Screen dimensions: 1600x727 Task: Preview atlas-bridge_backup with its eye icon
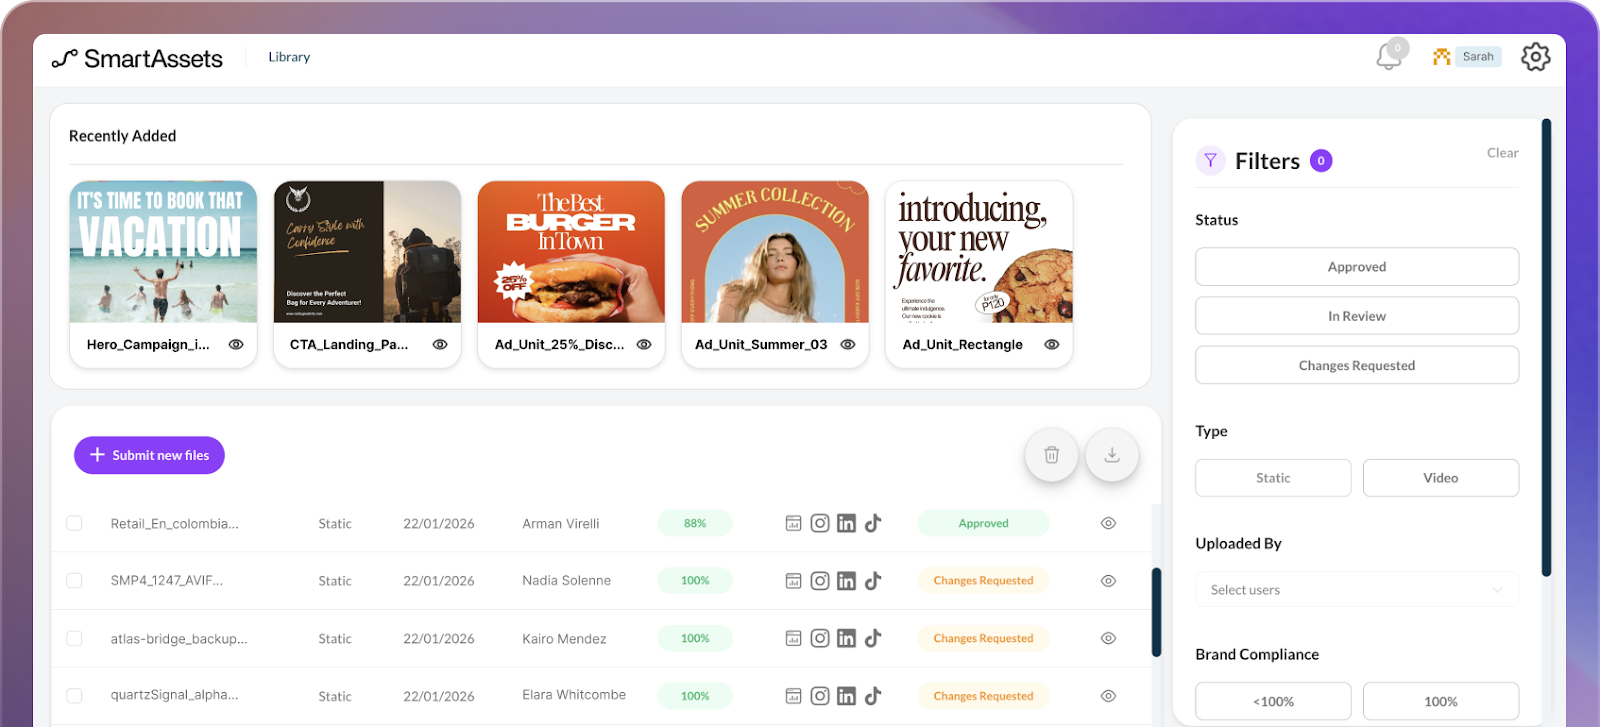[1108, 638]
